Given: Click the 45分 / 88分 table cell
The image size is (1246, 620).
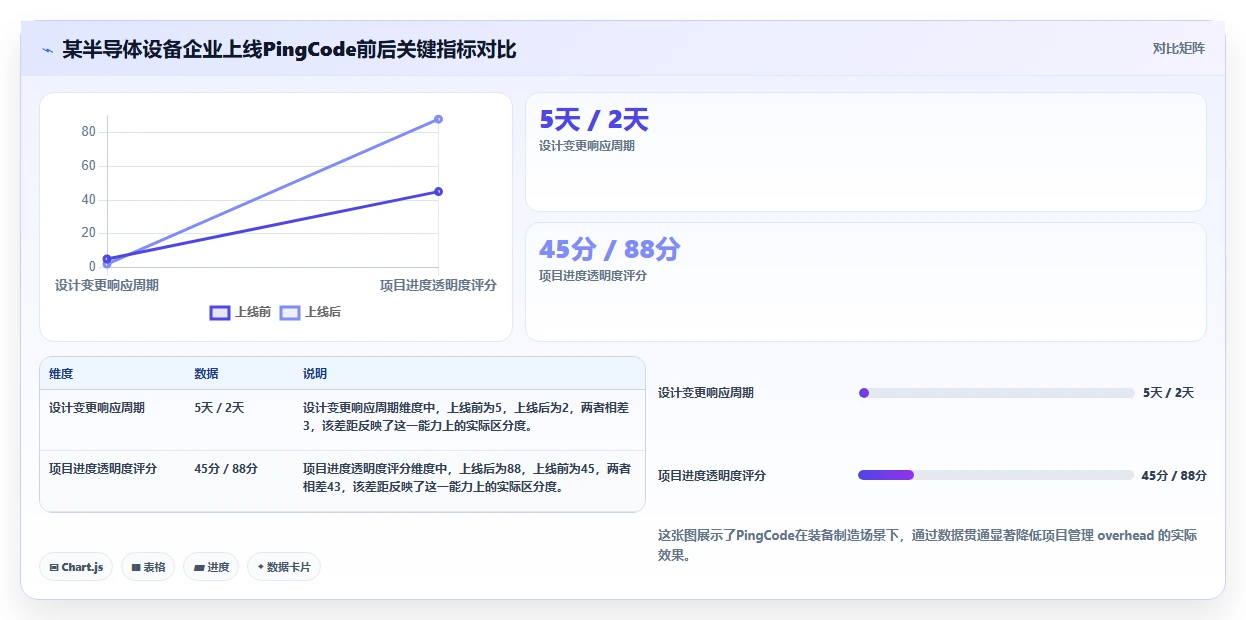Looking at the screenshot, I should point(226,468).
